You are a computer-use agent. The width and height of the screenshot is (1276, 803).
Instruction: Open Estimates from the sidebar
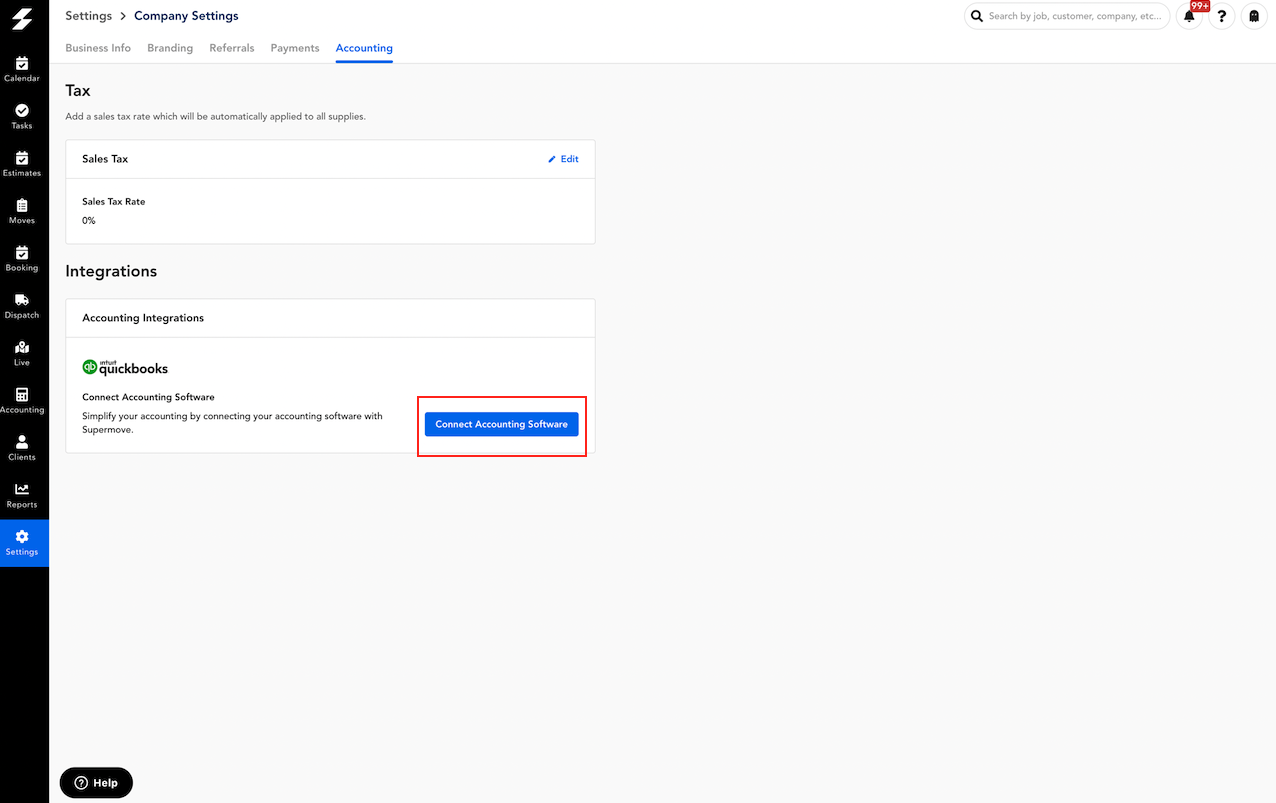click(x=22, y=158)
